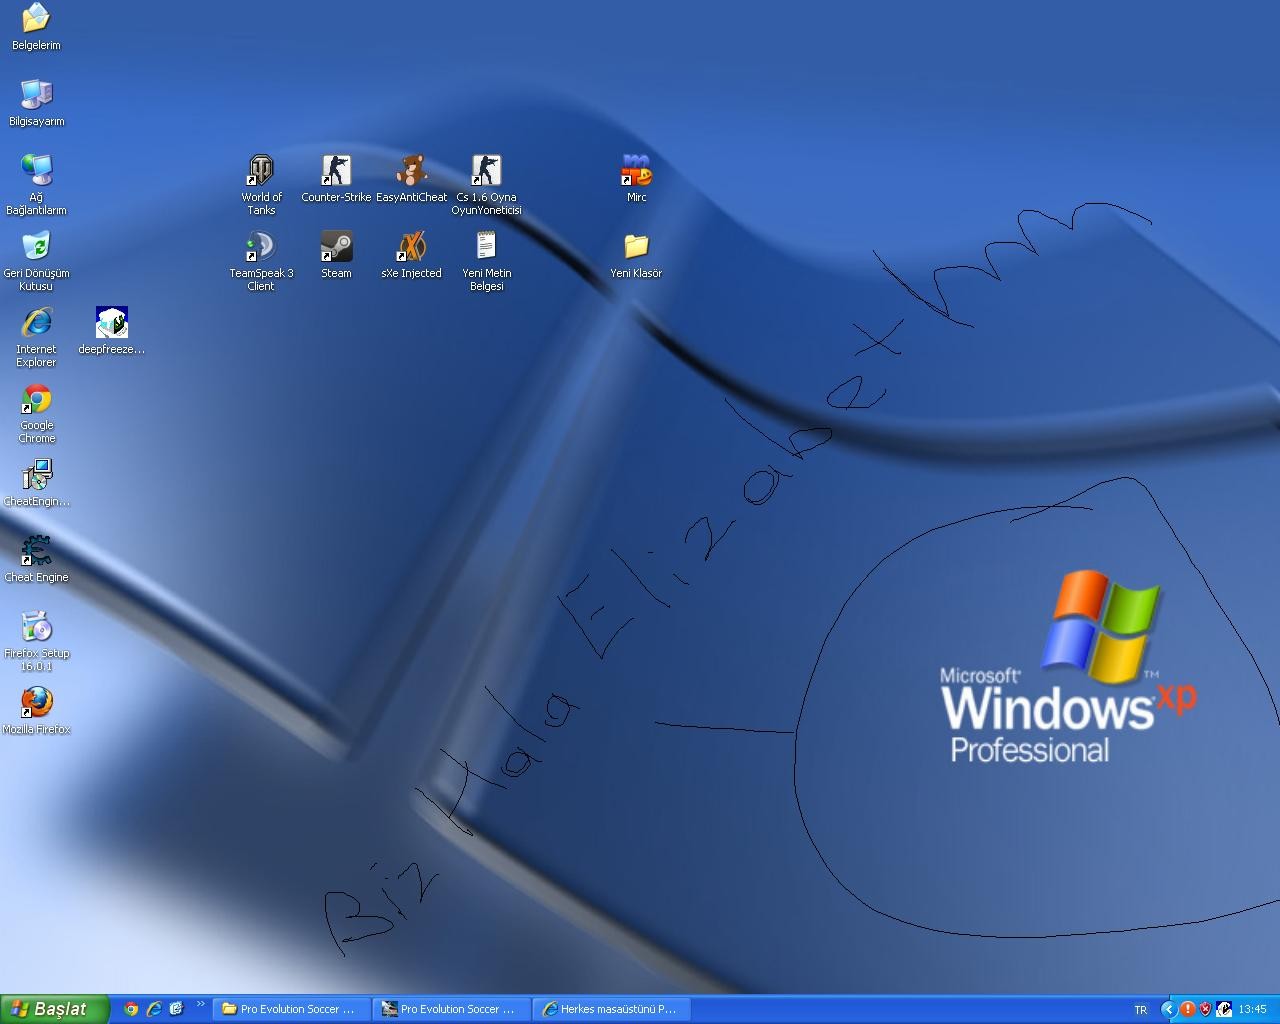
Task: Select the Firefox Setup 16.0.1 installer
Action: pyautogui.click(x=36, y=626)
